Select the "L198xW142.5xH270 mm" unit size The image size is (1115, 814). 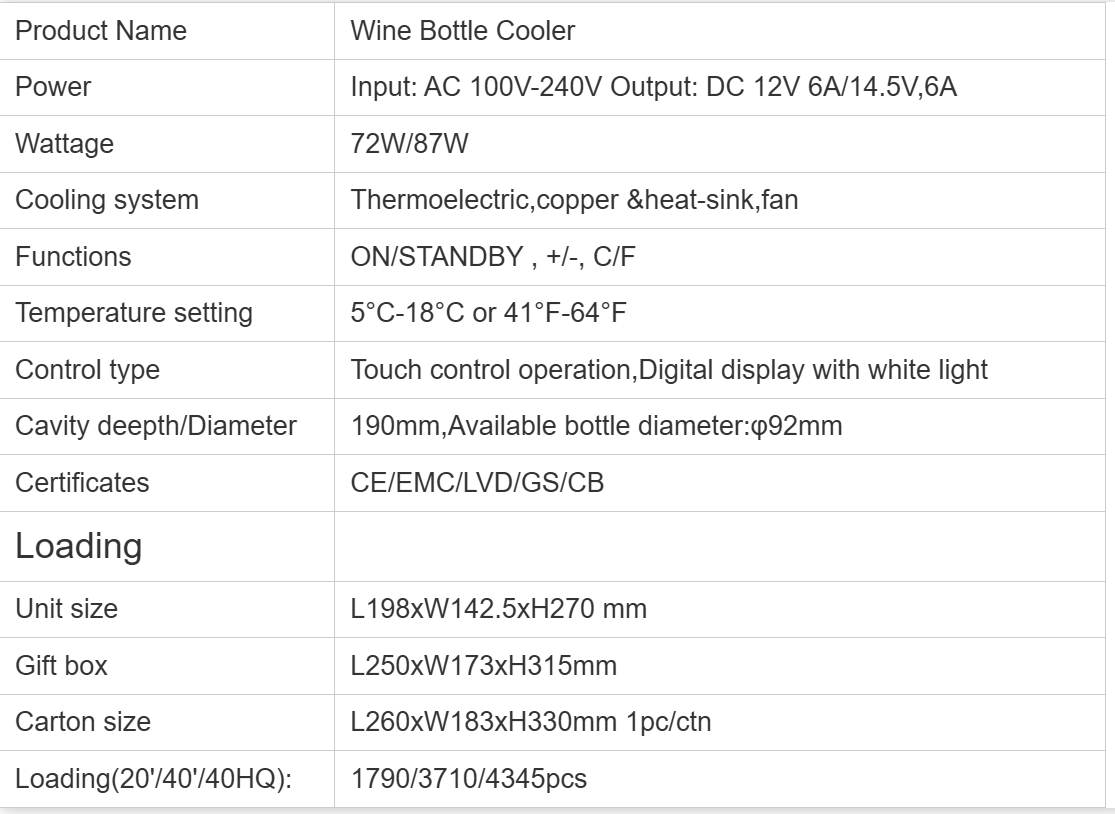[498, 608]
